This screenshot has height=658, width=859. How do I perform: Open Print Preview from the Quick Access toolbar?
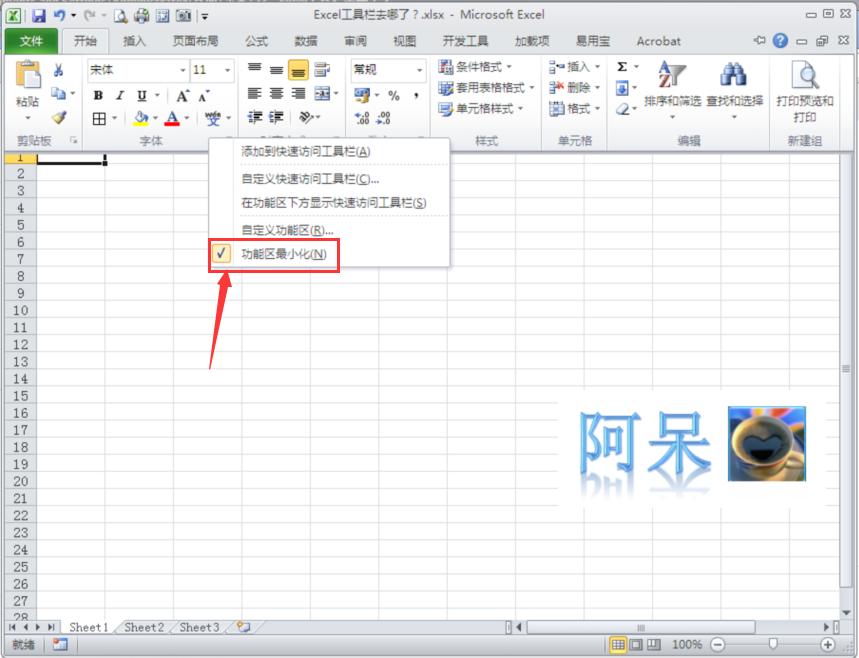coord(121,15)
